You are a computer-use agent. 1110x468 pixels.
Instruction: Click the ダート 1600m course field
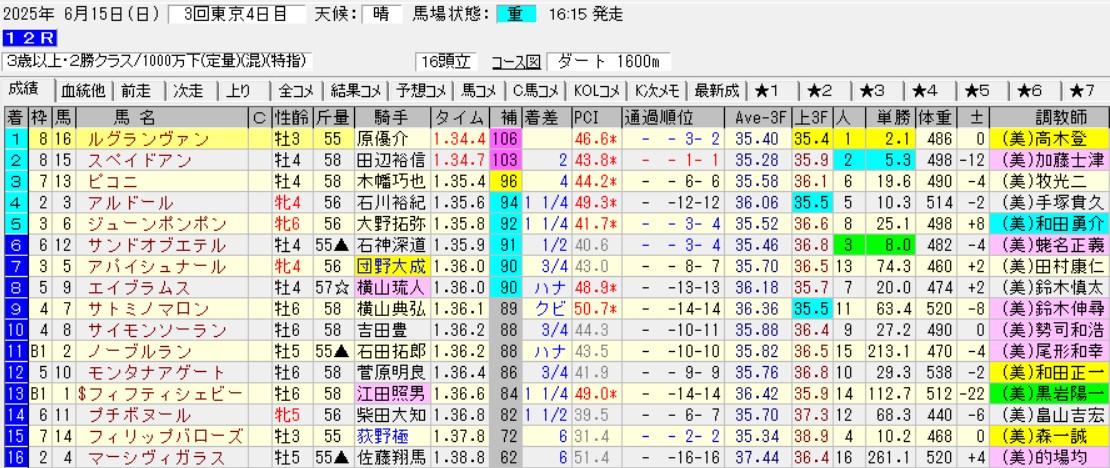pyautogui.click(x=615, y=59)
